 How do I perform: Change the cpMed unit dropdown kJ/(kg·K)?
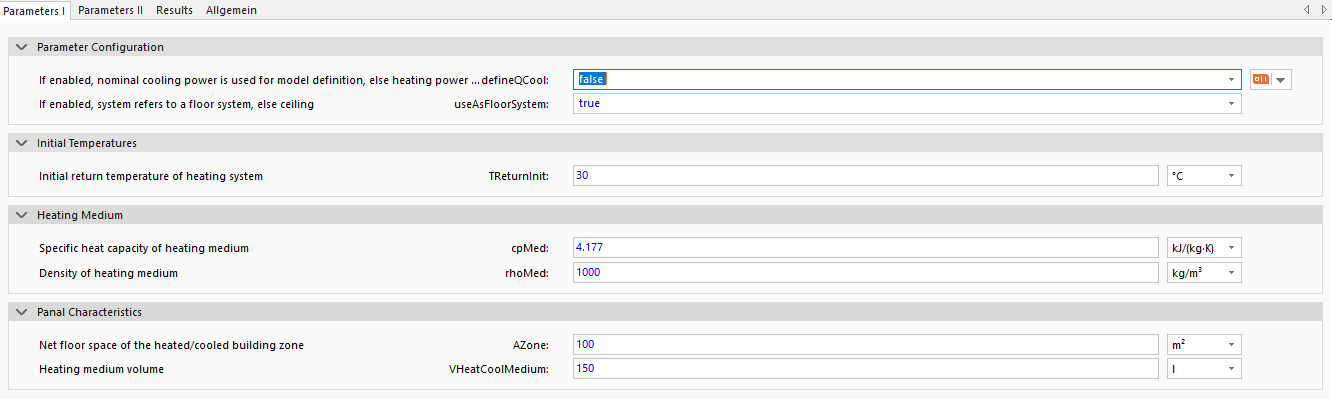(1205, 248)
